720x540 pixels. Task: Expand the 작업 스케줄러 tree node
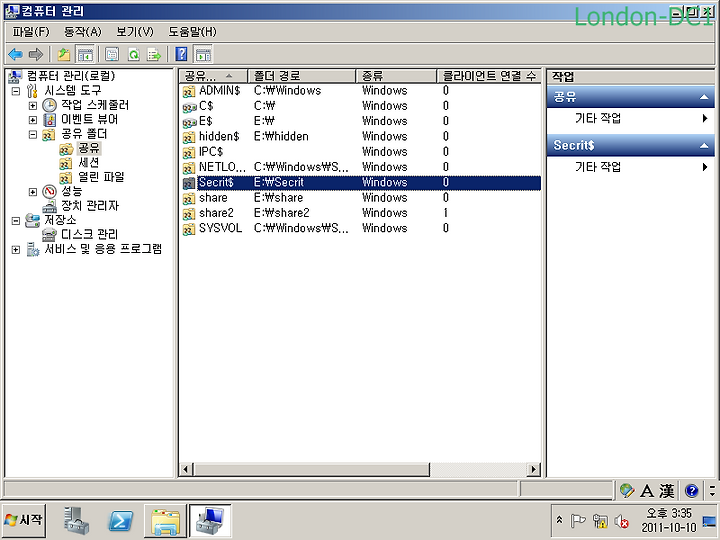[33, 106]
